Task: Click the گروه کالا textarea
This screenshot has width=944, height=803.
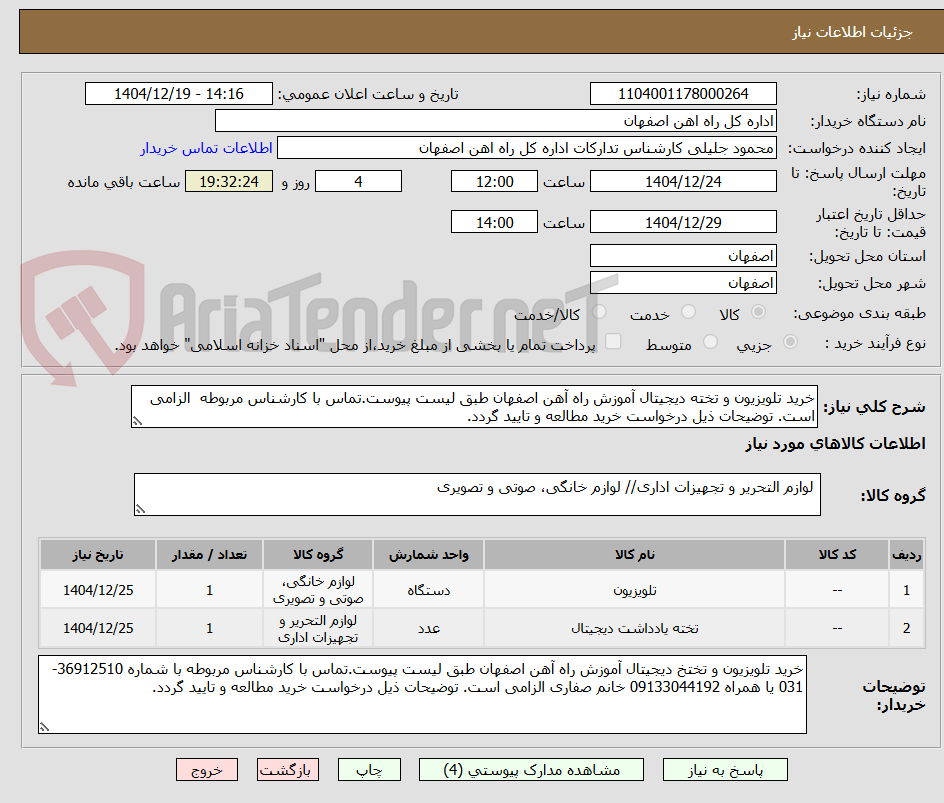Action: (477, 494)
